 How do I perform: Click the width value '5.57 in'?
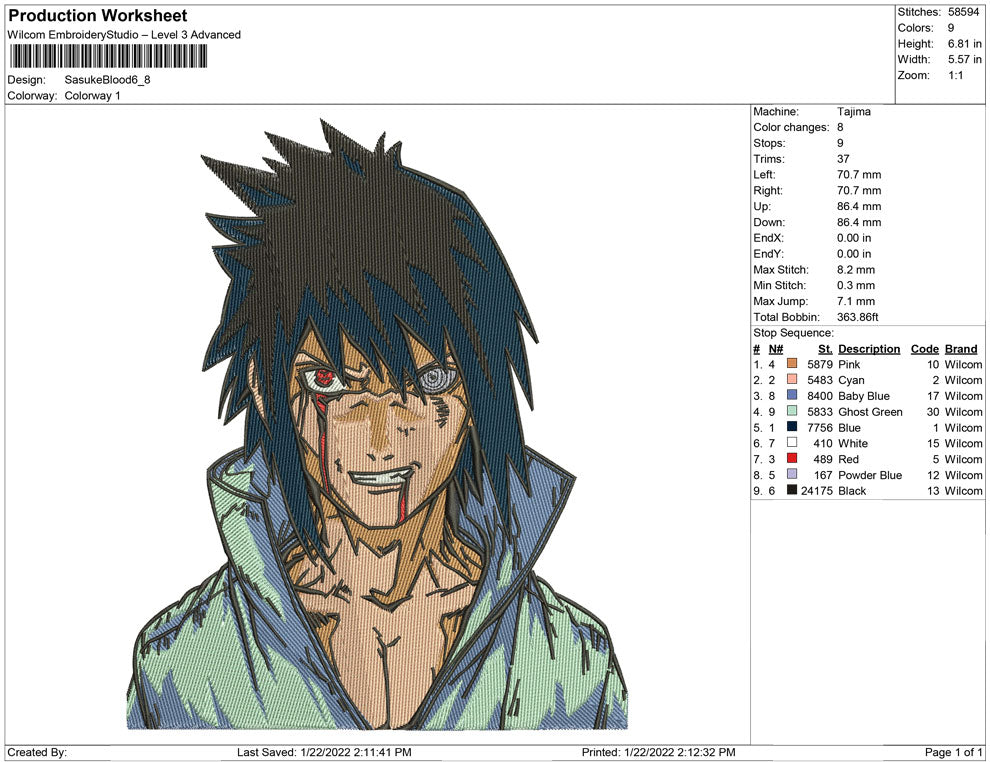(964, 59)
